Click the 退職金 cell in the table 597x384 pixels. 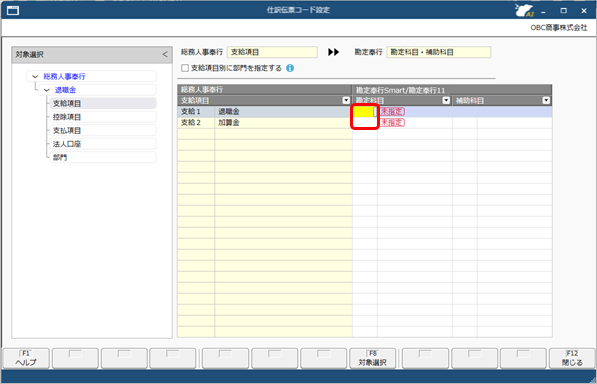pos(283,112)
